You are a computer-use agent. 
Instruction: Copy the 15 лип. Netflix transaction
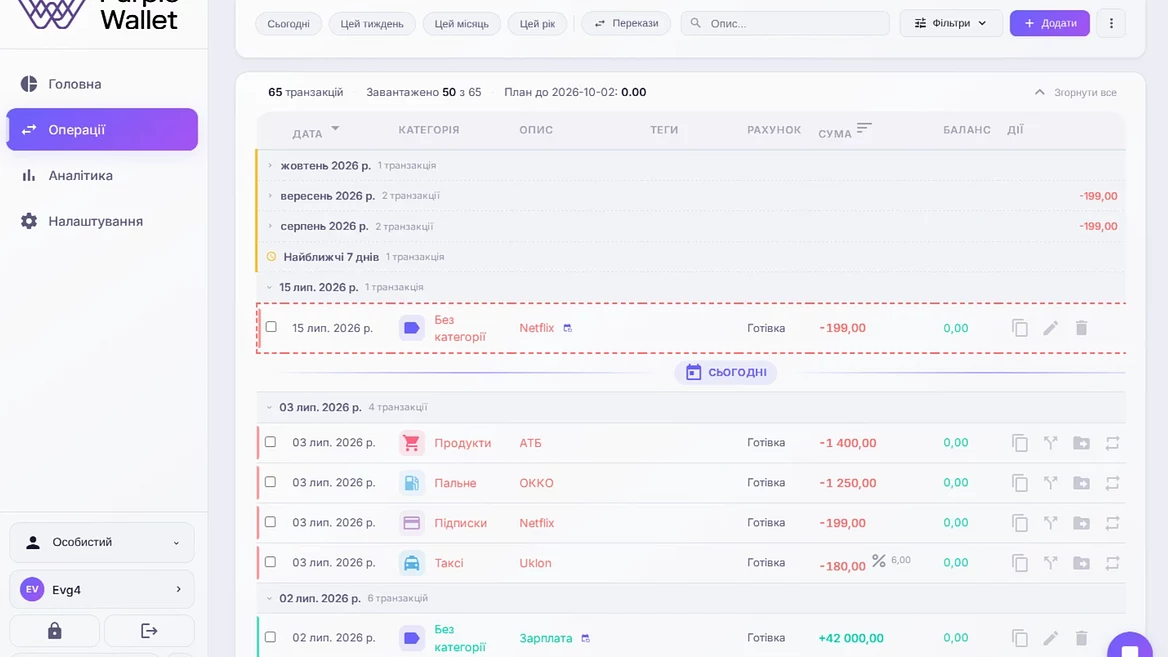coord(1020,328)
